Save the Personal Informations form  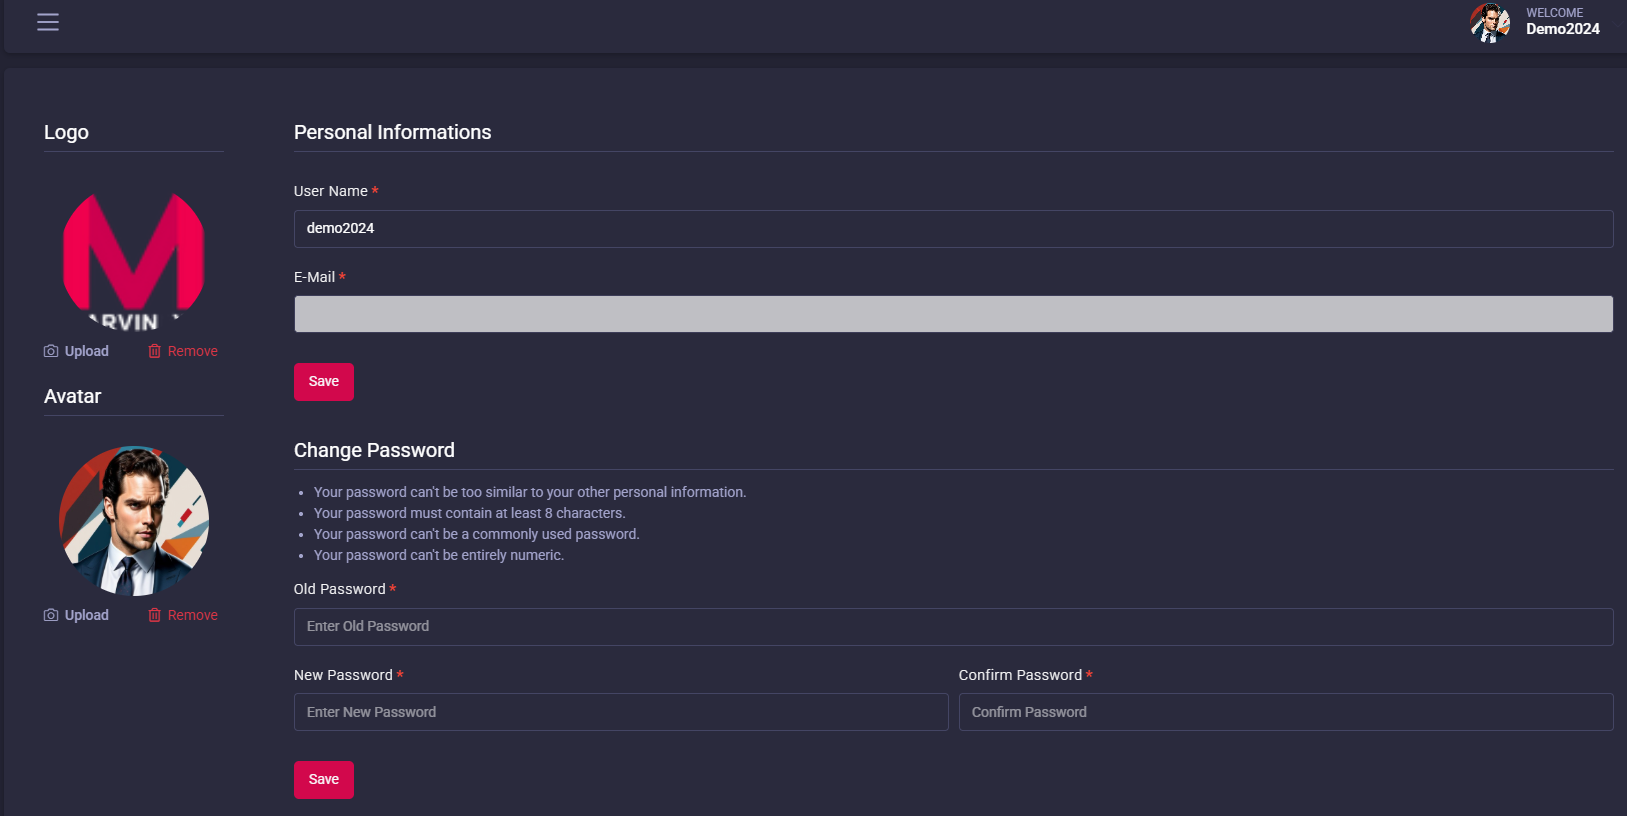[x=323, y=382]
